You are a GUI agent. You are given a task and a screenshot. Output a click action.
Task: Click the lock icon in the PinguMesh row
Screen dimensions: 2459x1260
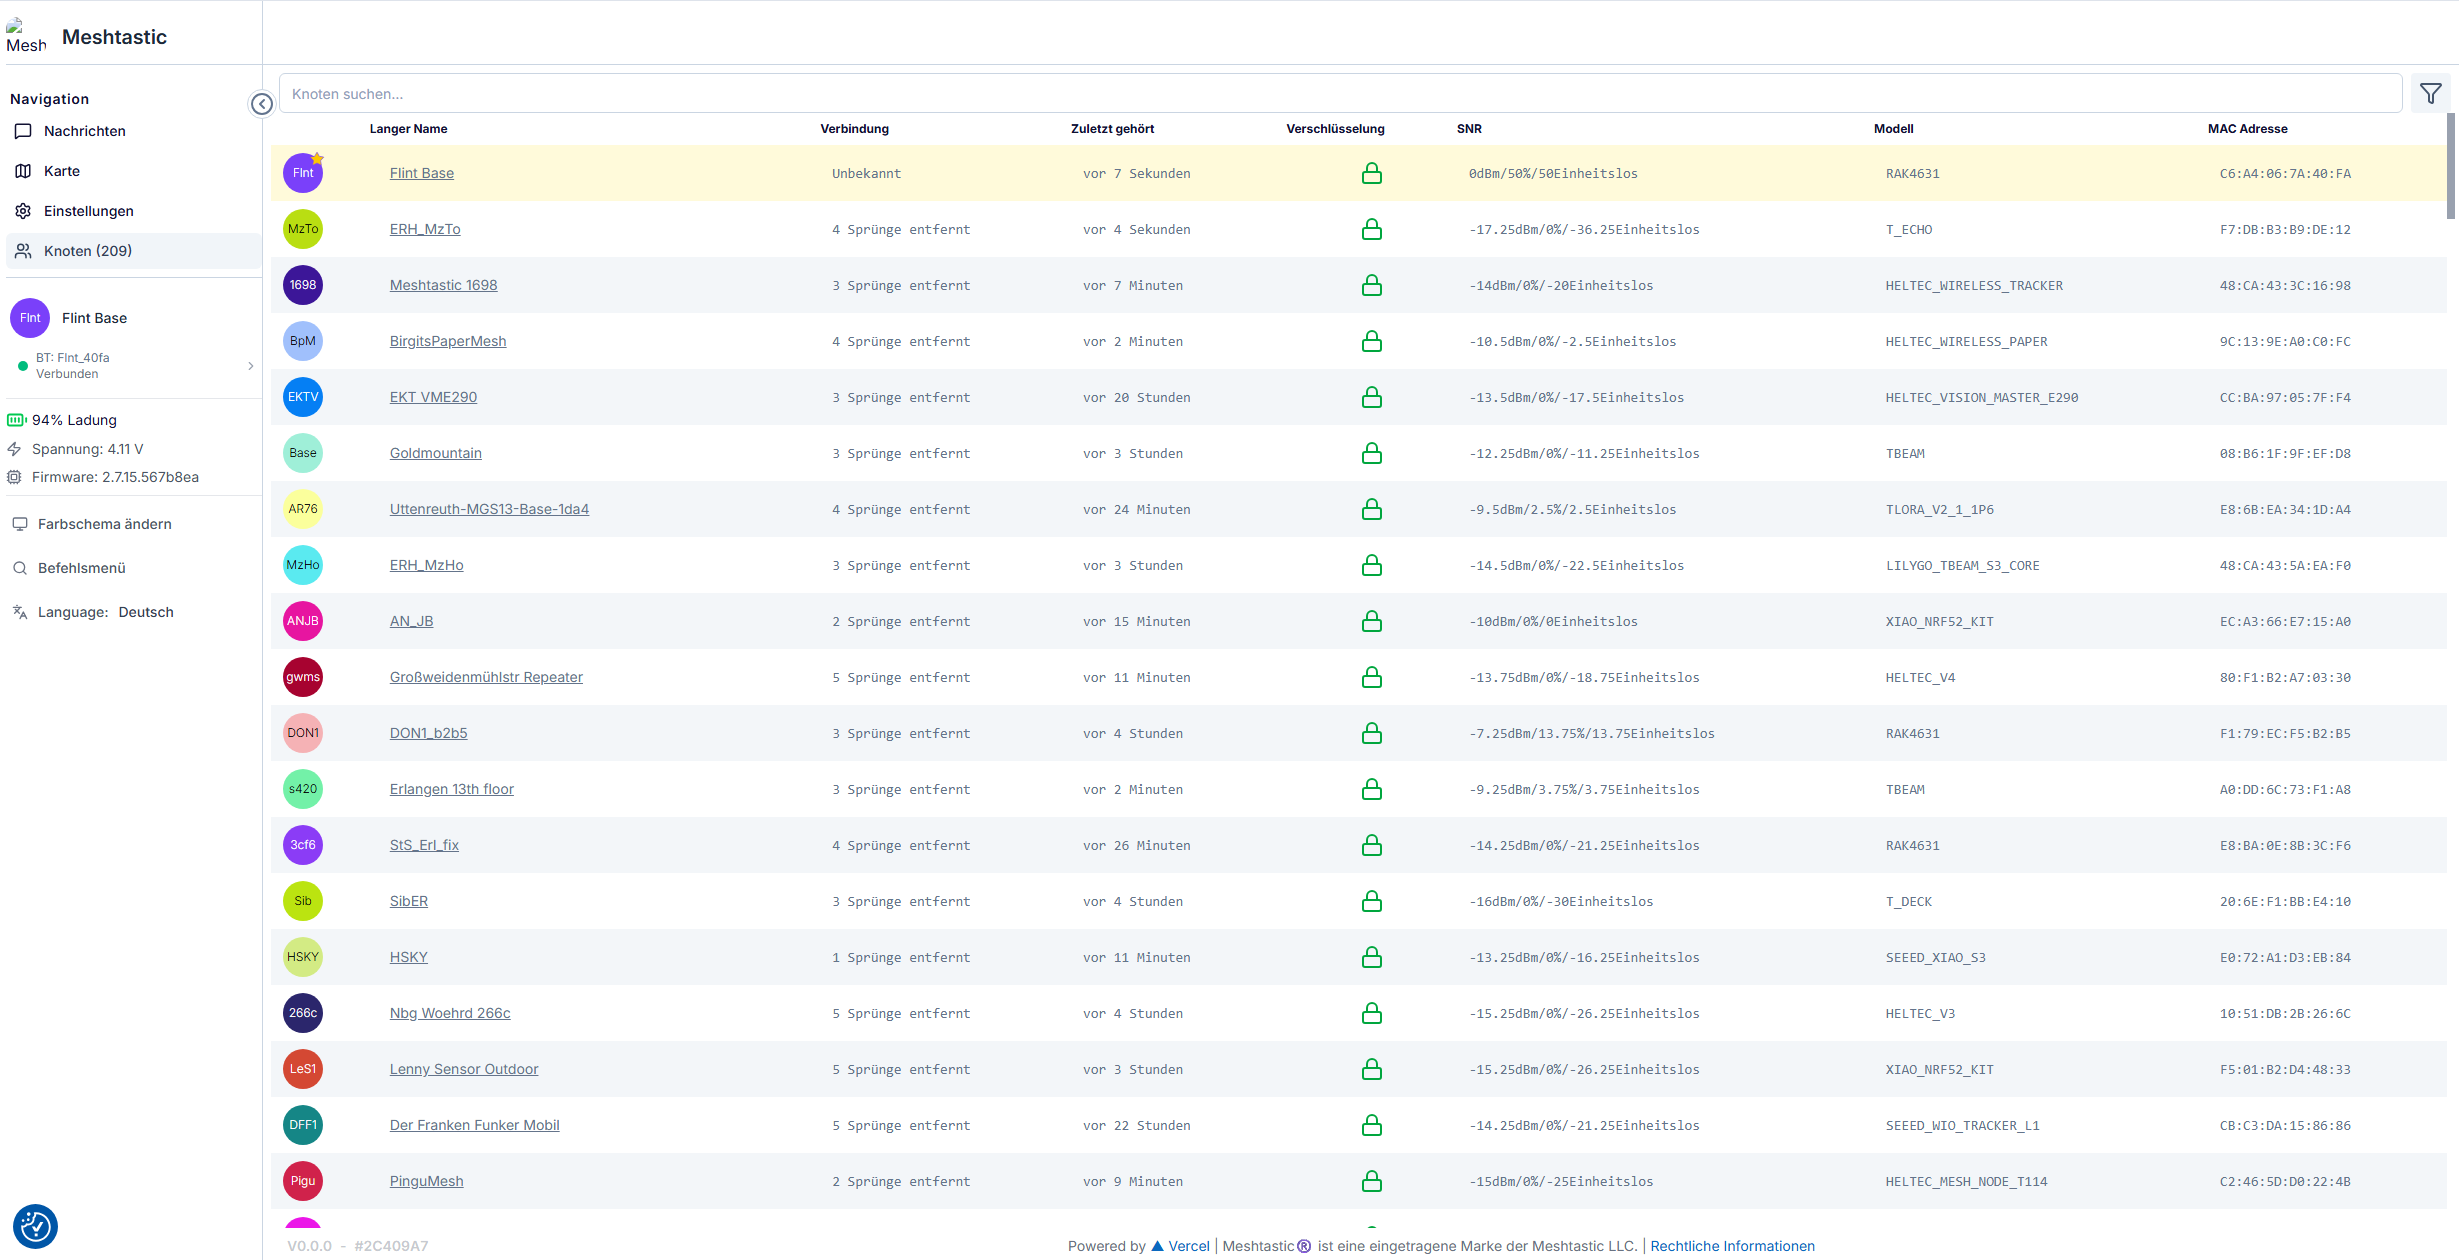point(1372,1181)
